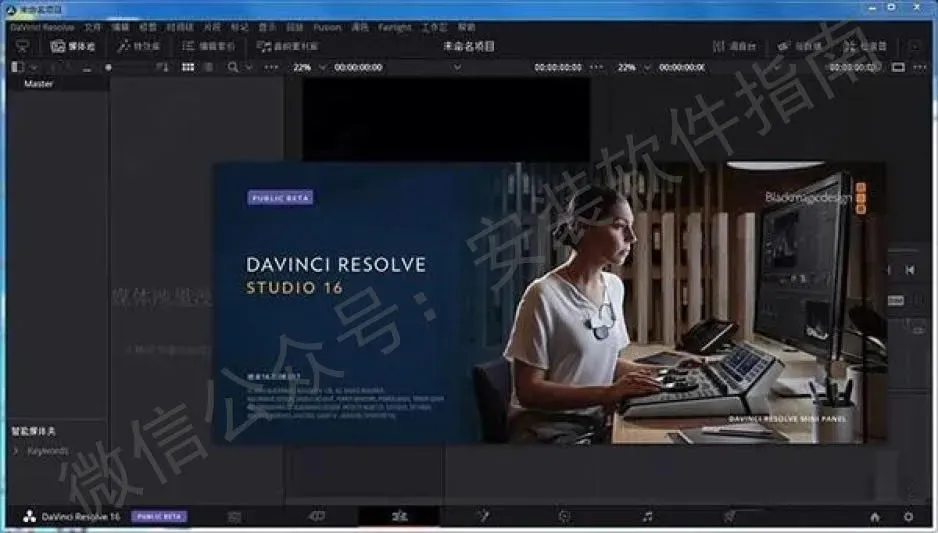Open the 媒体池 (Media Pool) panel button
The width and height of the screenshot is (938, 533).
point(72,46)
